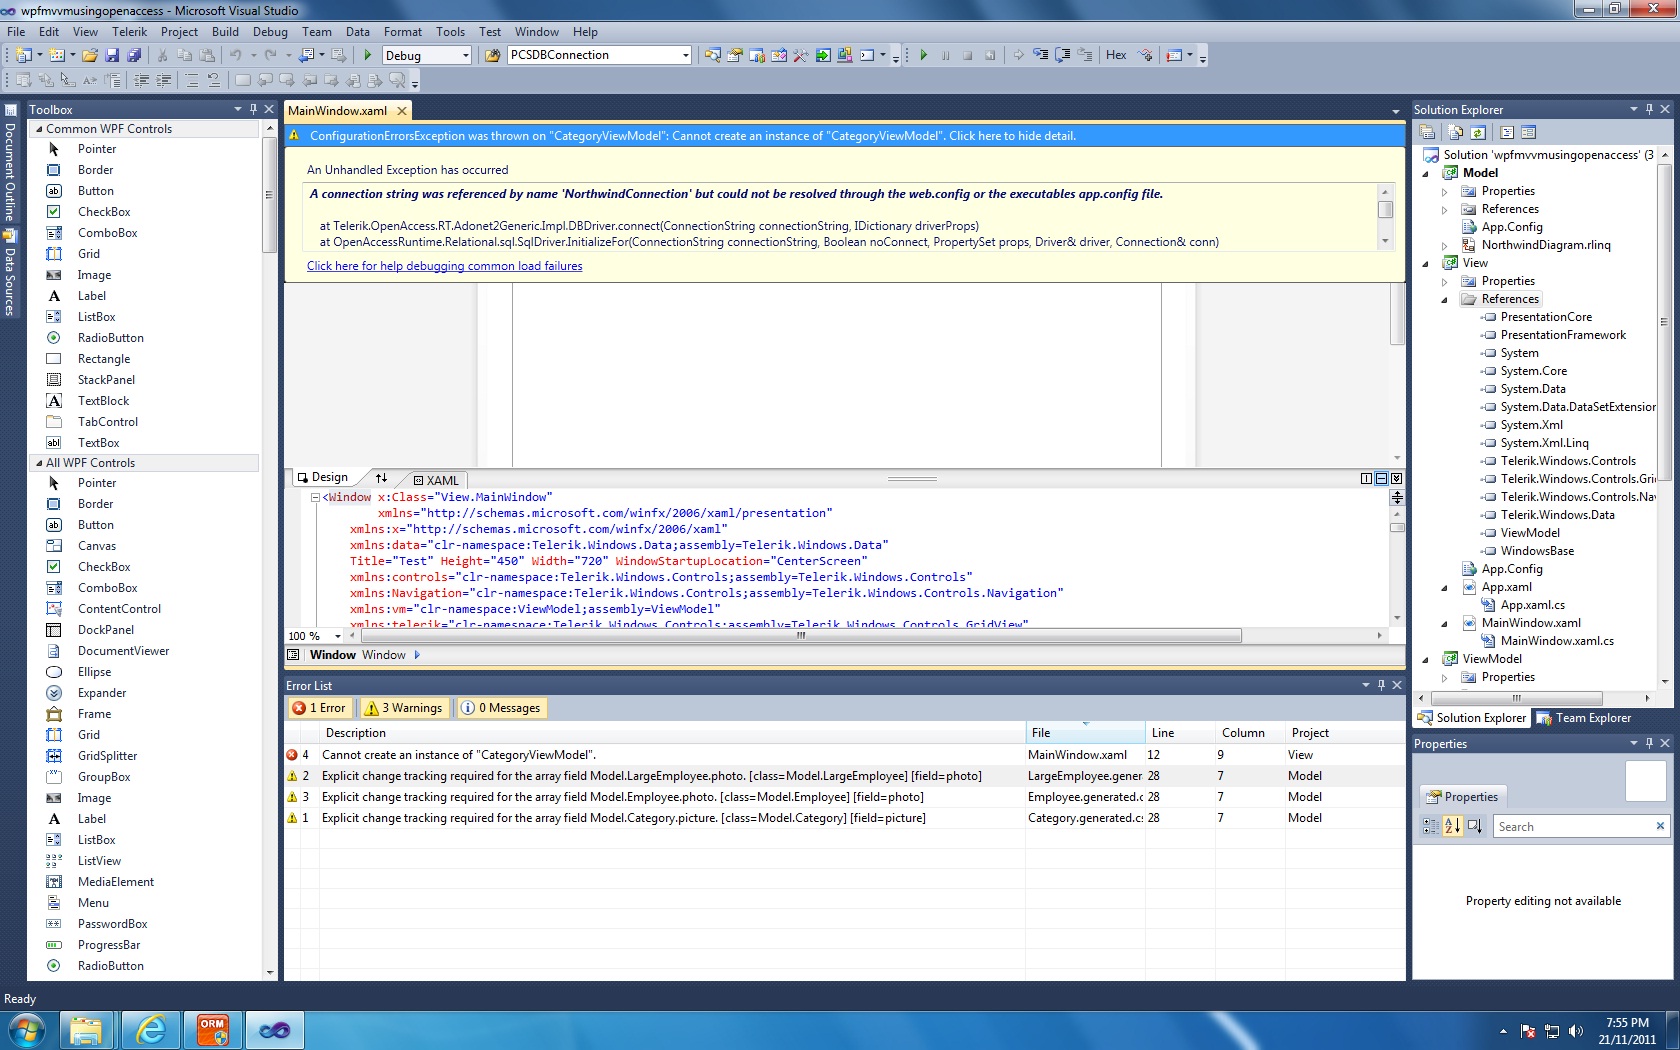The image size is (1680, 1050).
Task: Switch to the Team Explorer tab
Action: (x=1584, y=718)
